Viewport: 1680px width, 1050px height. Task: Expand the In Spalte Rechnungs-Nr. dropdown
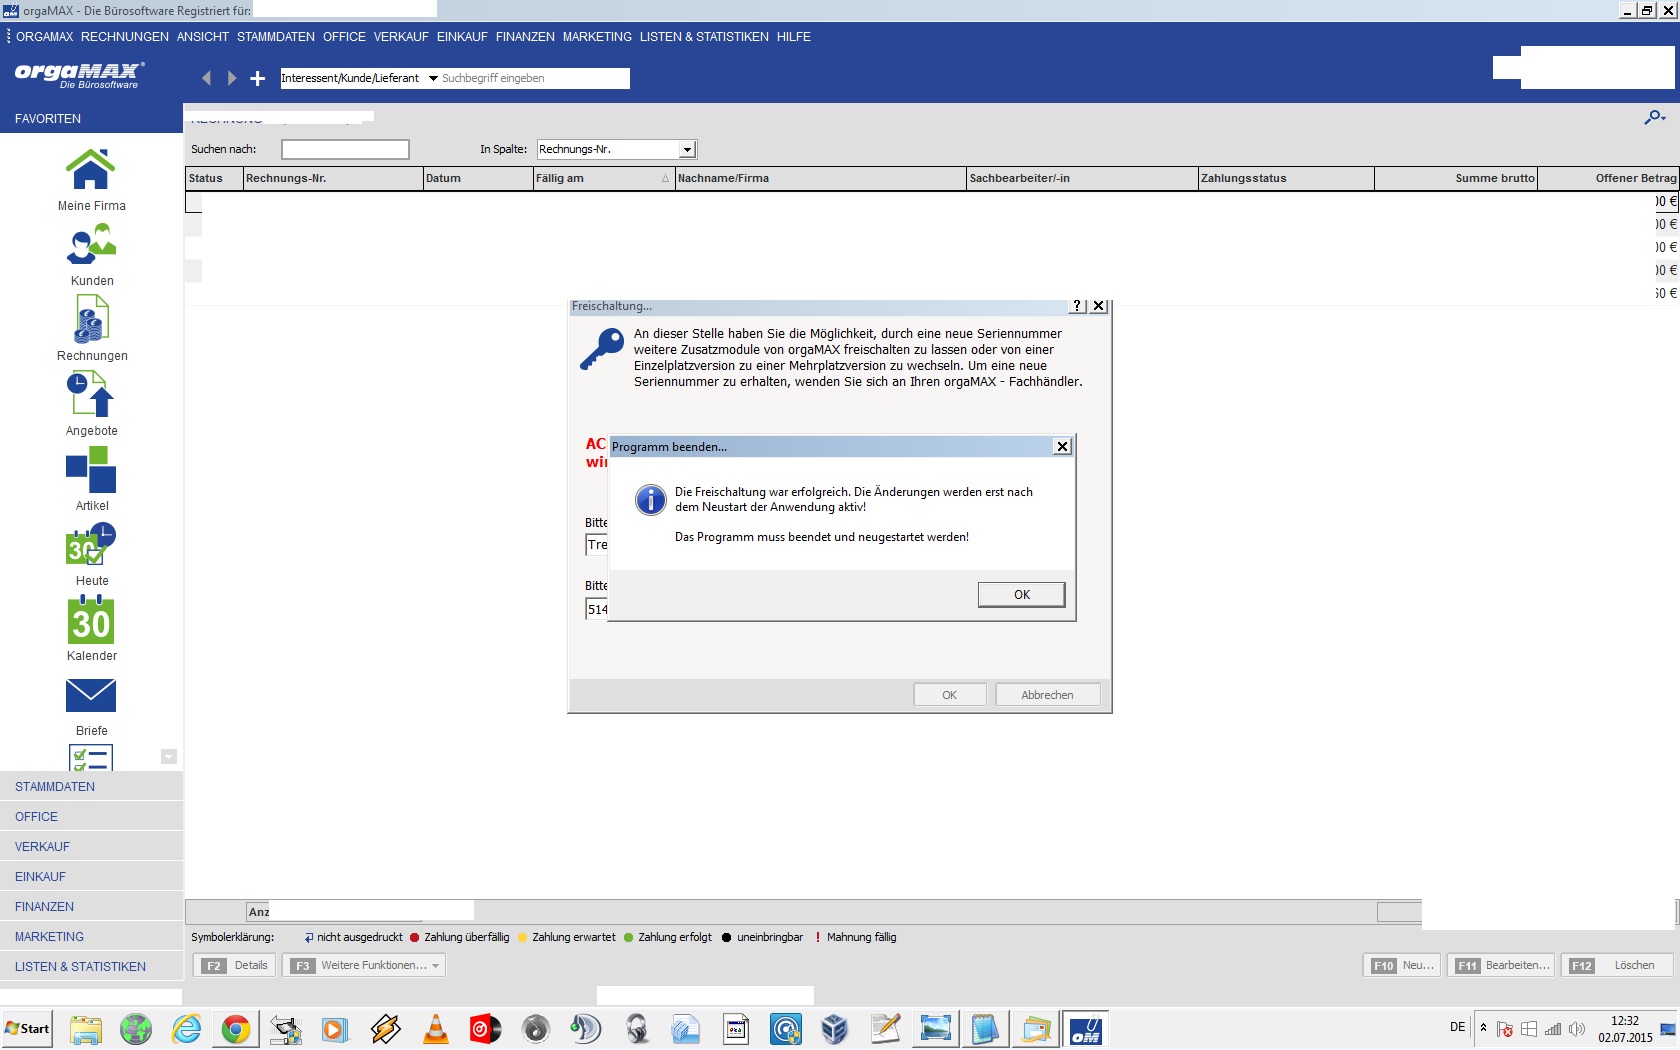[687, 149]
